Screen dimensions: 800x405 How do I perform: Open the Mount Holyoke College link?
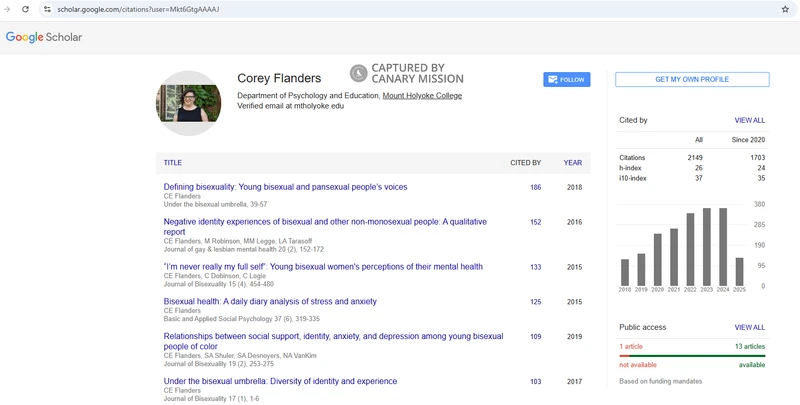click(422, 95)
